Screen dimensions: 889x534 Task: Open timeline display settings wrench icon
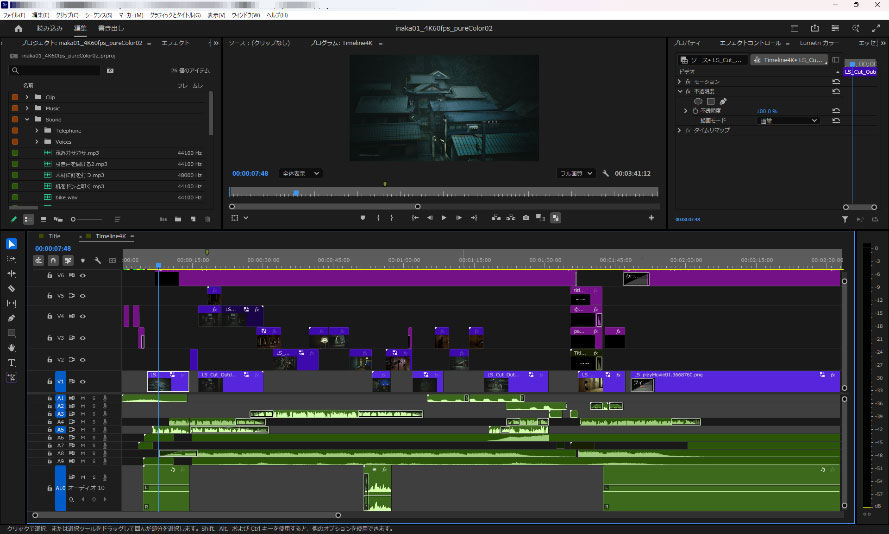pos(97,260)
